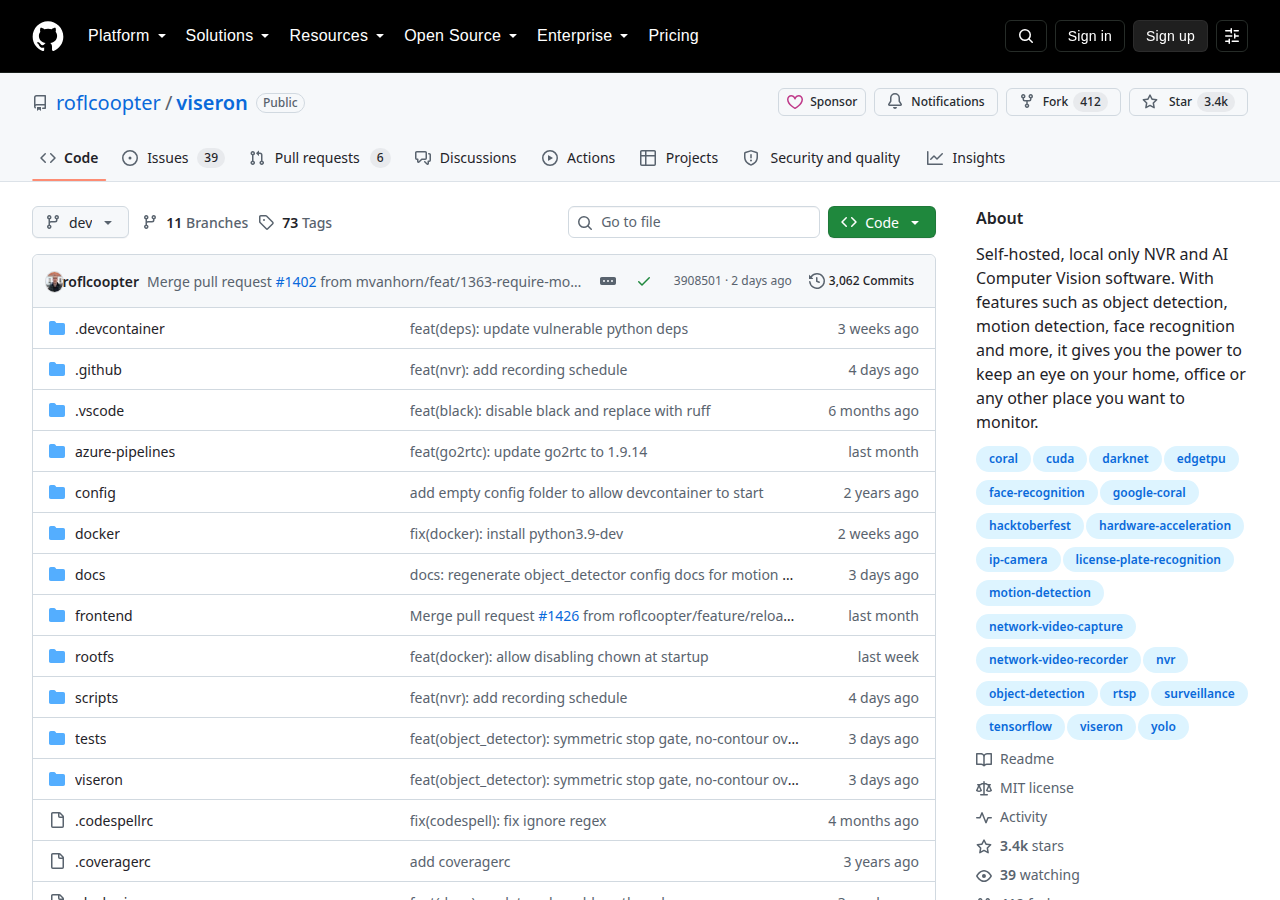The image size is (1280, 900).
Task: Click the Sign up button
Action: pyautogui.click(x=1170, y=36)
